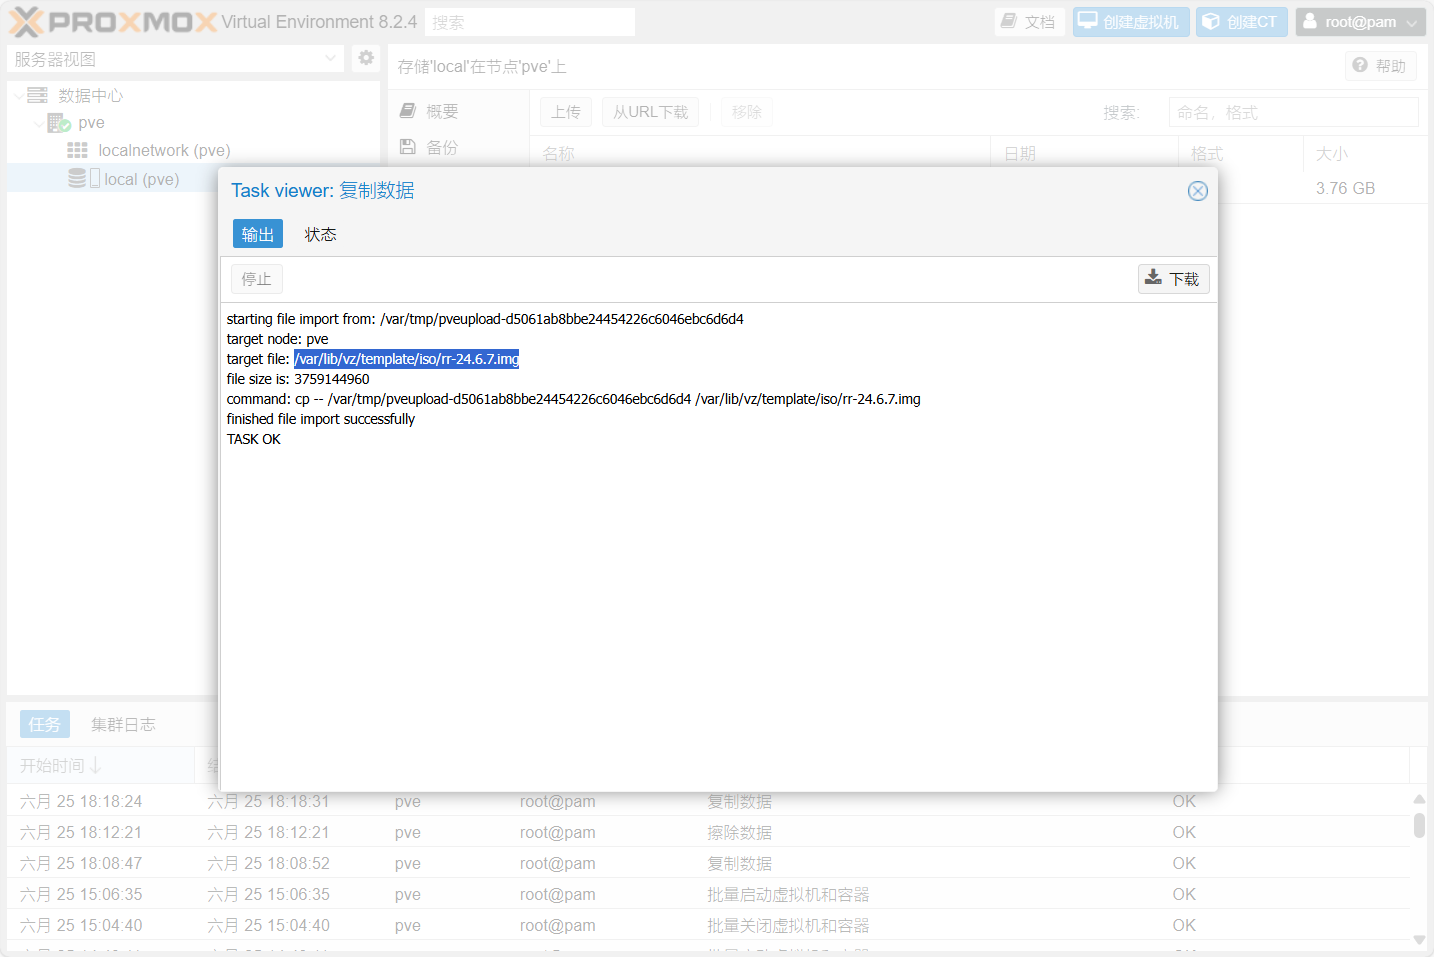Switch to the 状态 tab
Viewport: 1434px width, 957px height.
click(320, 234)
